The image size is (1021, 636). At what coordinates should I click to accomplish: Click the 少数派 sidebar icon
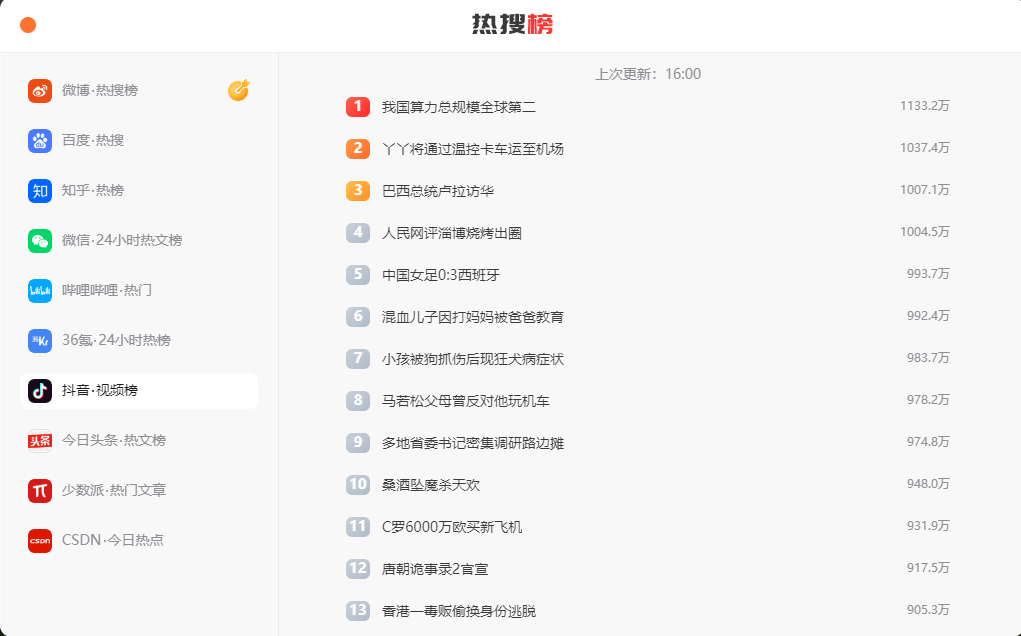pos(39,490)
